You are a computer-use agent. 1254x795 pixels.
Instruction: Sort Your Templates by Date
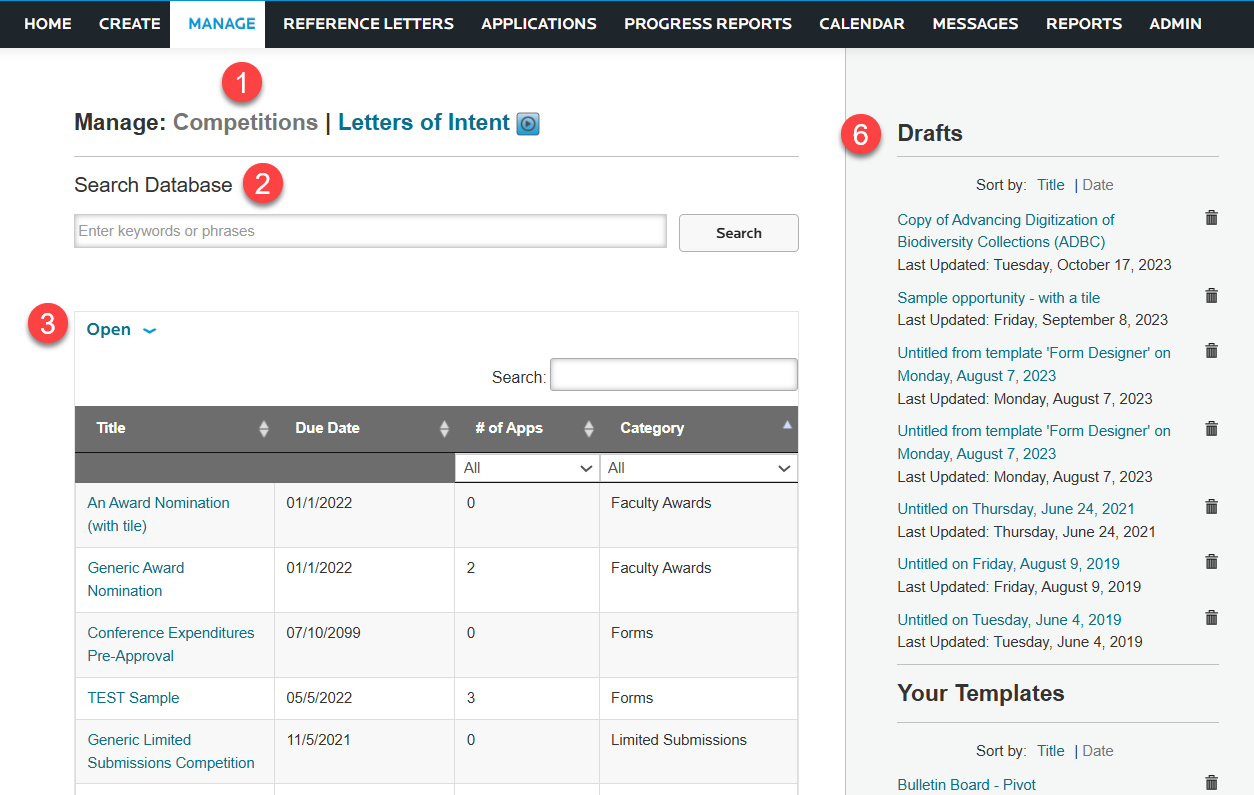[x=1098, y=751]
